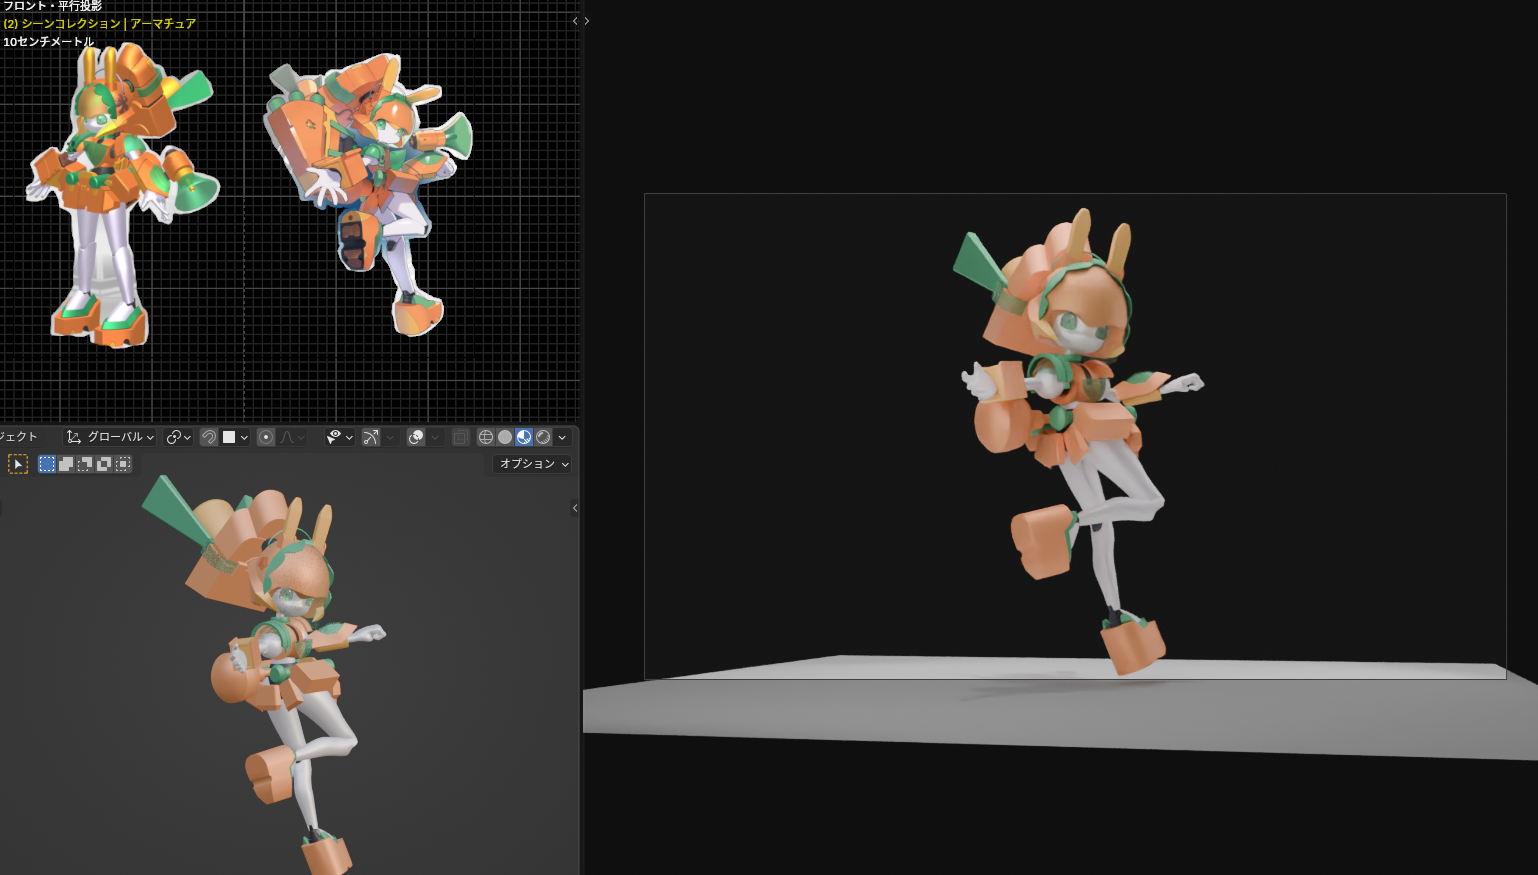This screenshot has height=875, width=1538.
Task: Toggle X-ray display mode
Action: 460,437
